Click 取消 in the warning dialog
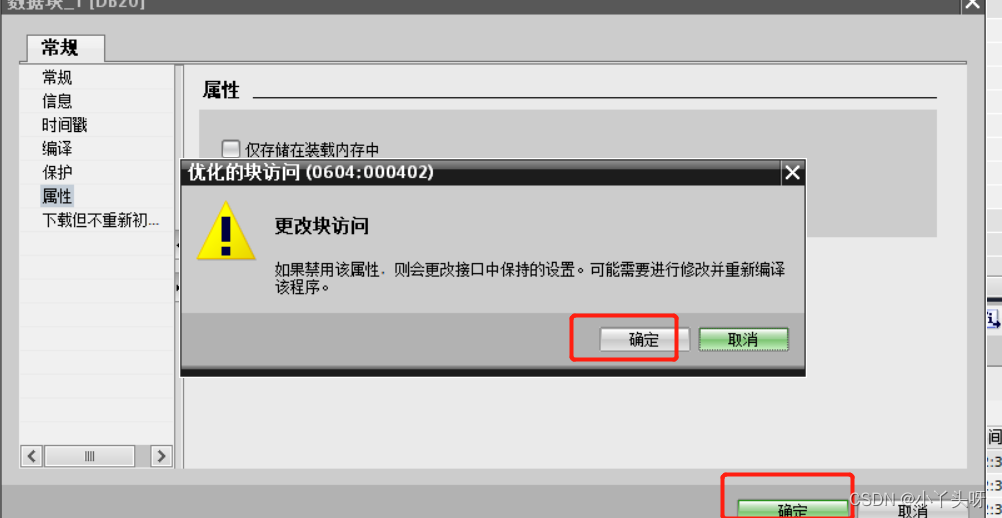 tap(743, 340)
